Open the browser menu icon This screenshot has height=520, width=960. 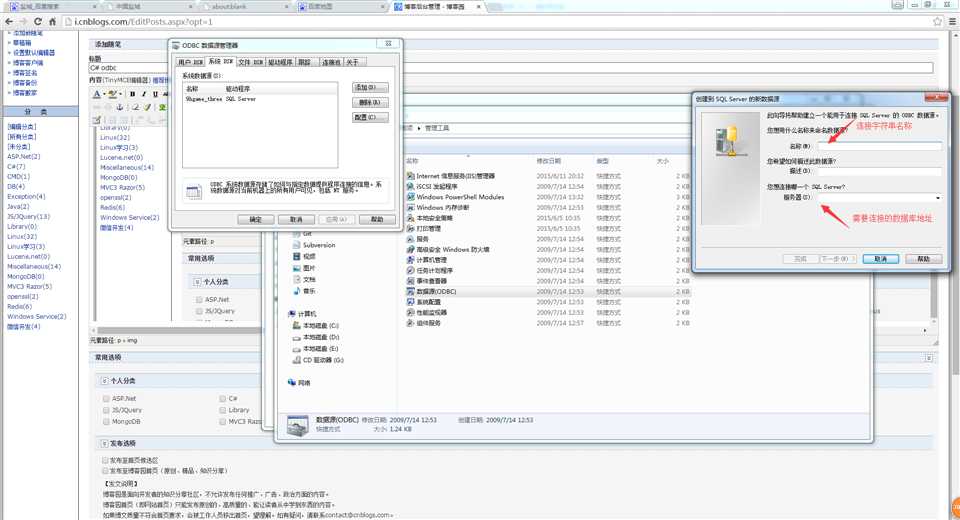point(952,21)
